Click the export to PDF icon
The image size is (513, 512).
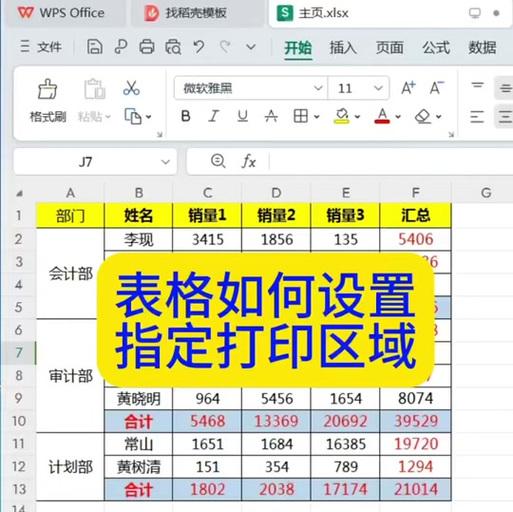[121, 47]
